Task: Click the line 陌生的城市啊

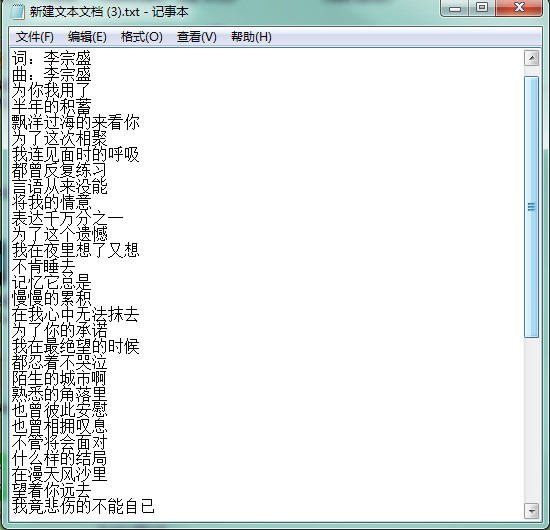Action: coord(60,379)
